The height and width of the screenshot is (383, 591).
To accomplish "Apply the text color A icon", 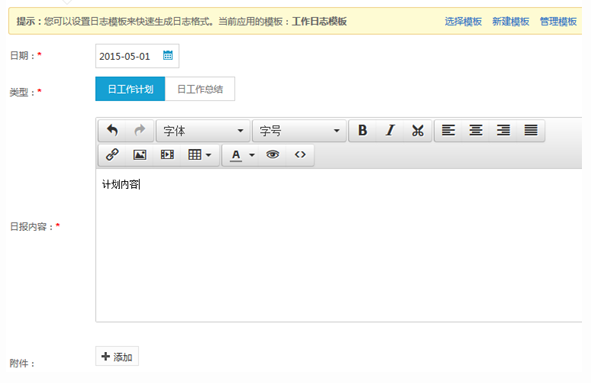I will click(x=236, y=155).
